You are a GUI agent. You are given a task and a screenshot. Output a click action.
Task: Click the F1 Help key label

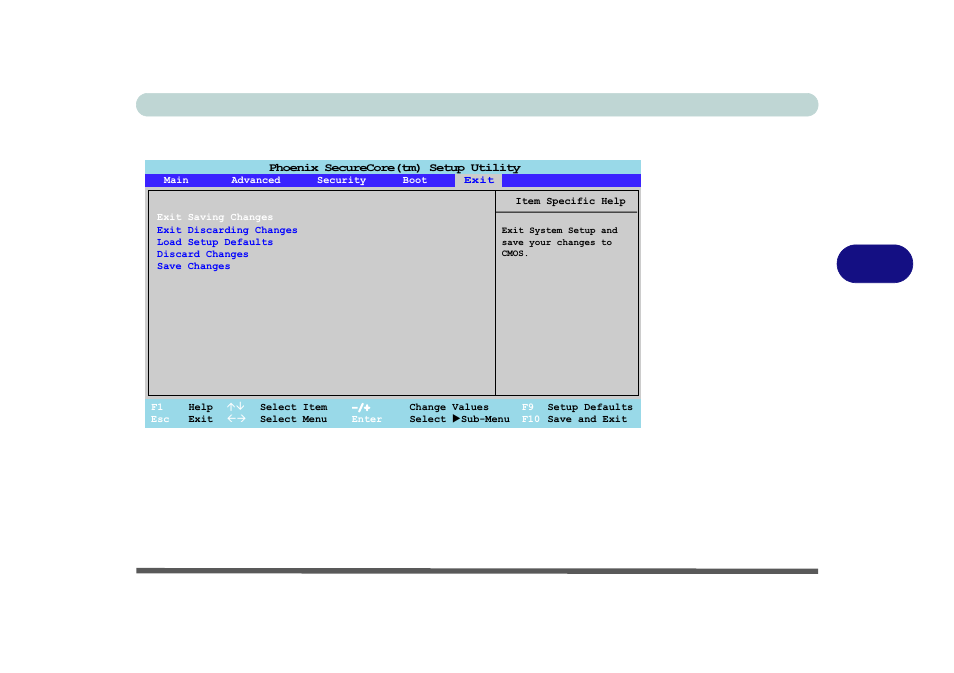(182, 407)
